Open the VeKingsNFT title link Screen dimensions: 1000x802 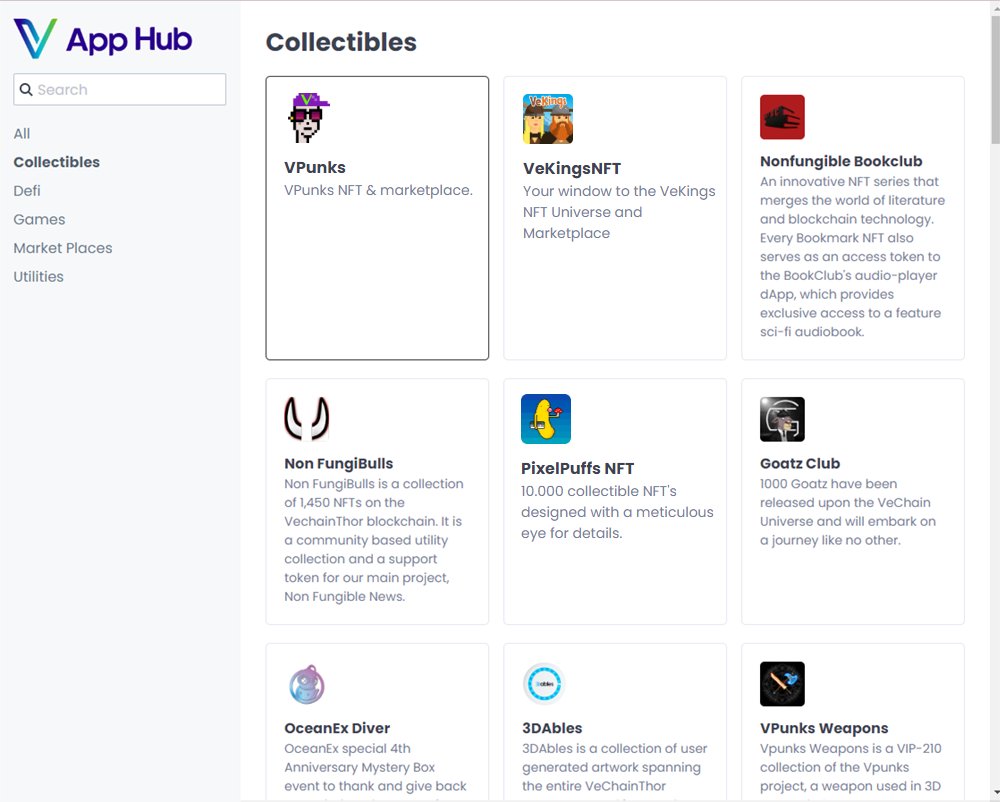[x=571, y=168]
